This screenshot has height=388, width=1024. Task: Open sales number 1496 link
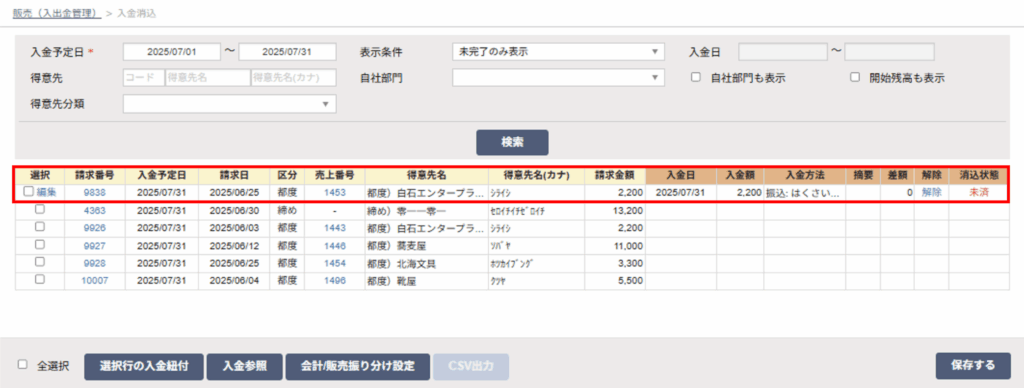[x=334, y=281]
